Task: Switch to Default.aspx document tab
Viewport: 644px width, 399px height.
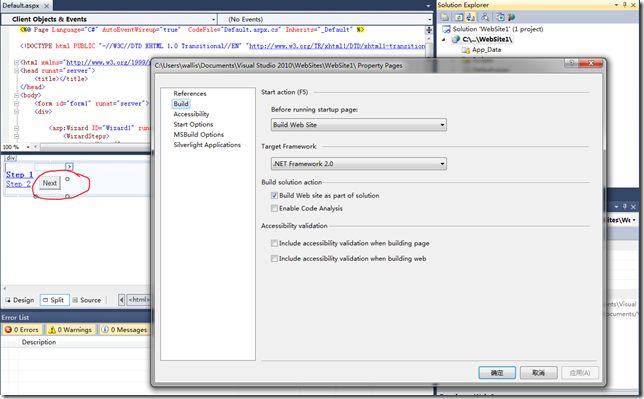Action: point(21,5)
